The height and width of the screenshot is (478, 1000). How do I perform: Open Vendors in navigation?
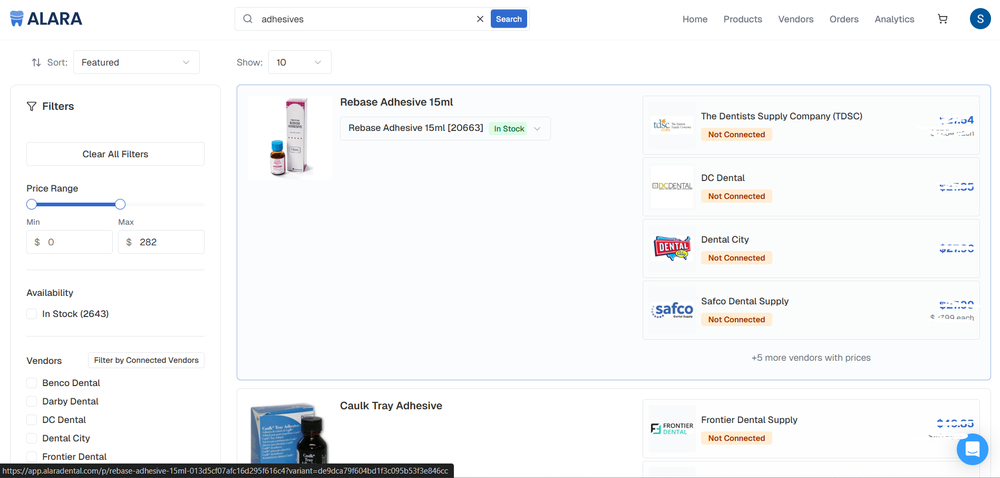795,19
